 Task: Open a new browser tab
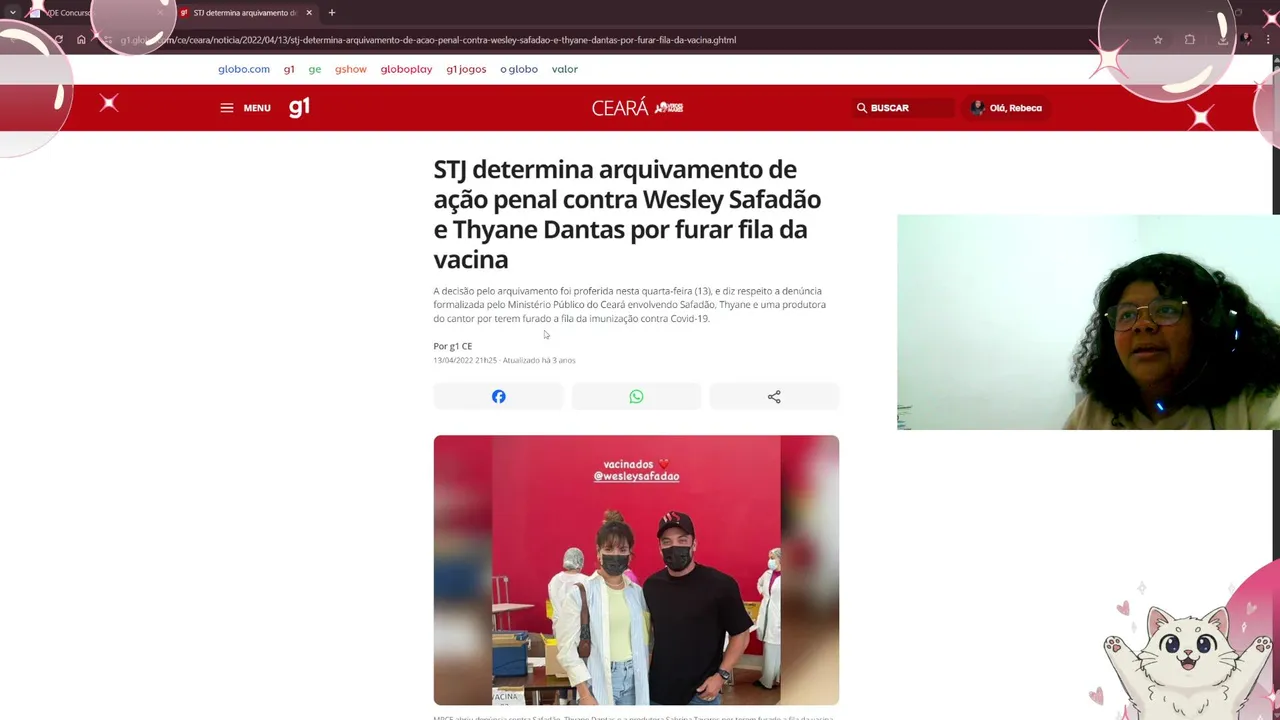(x=332, y=13)
